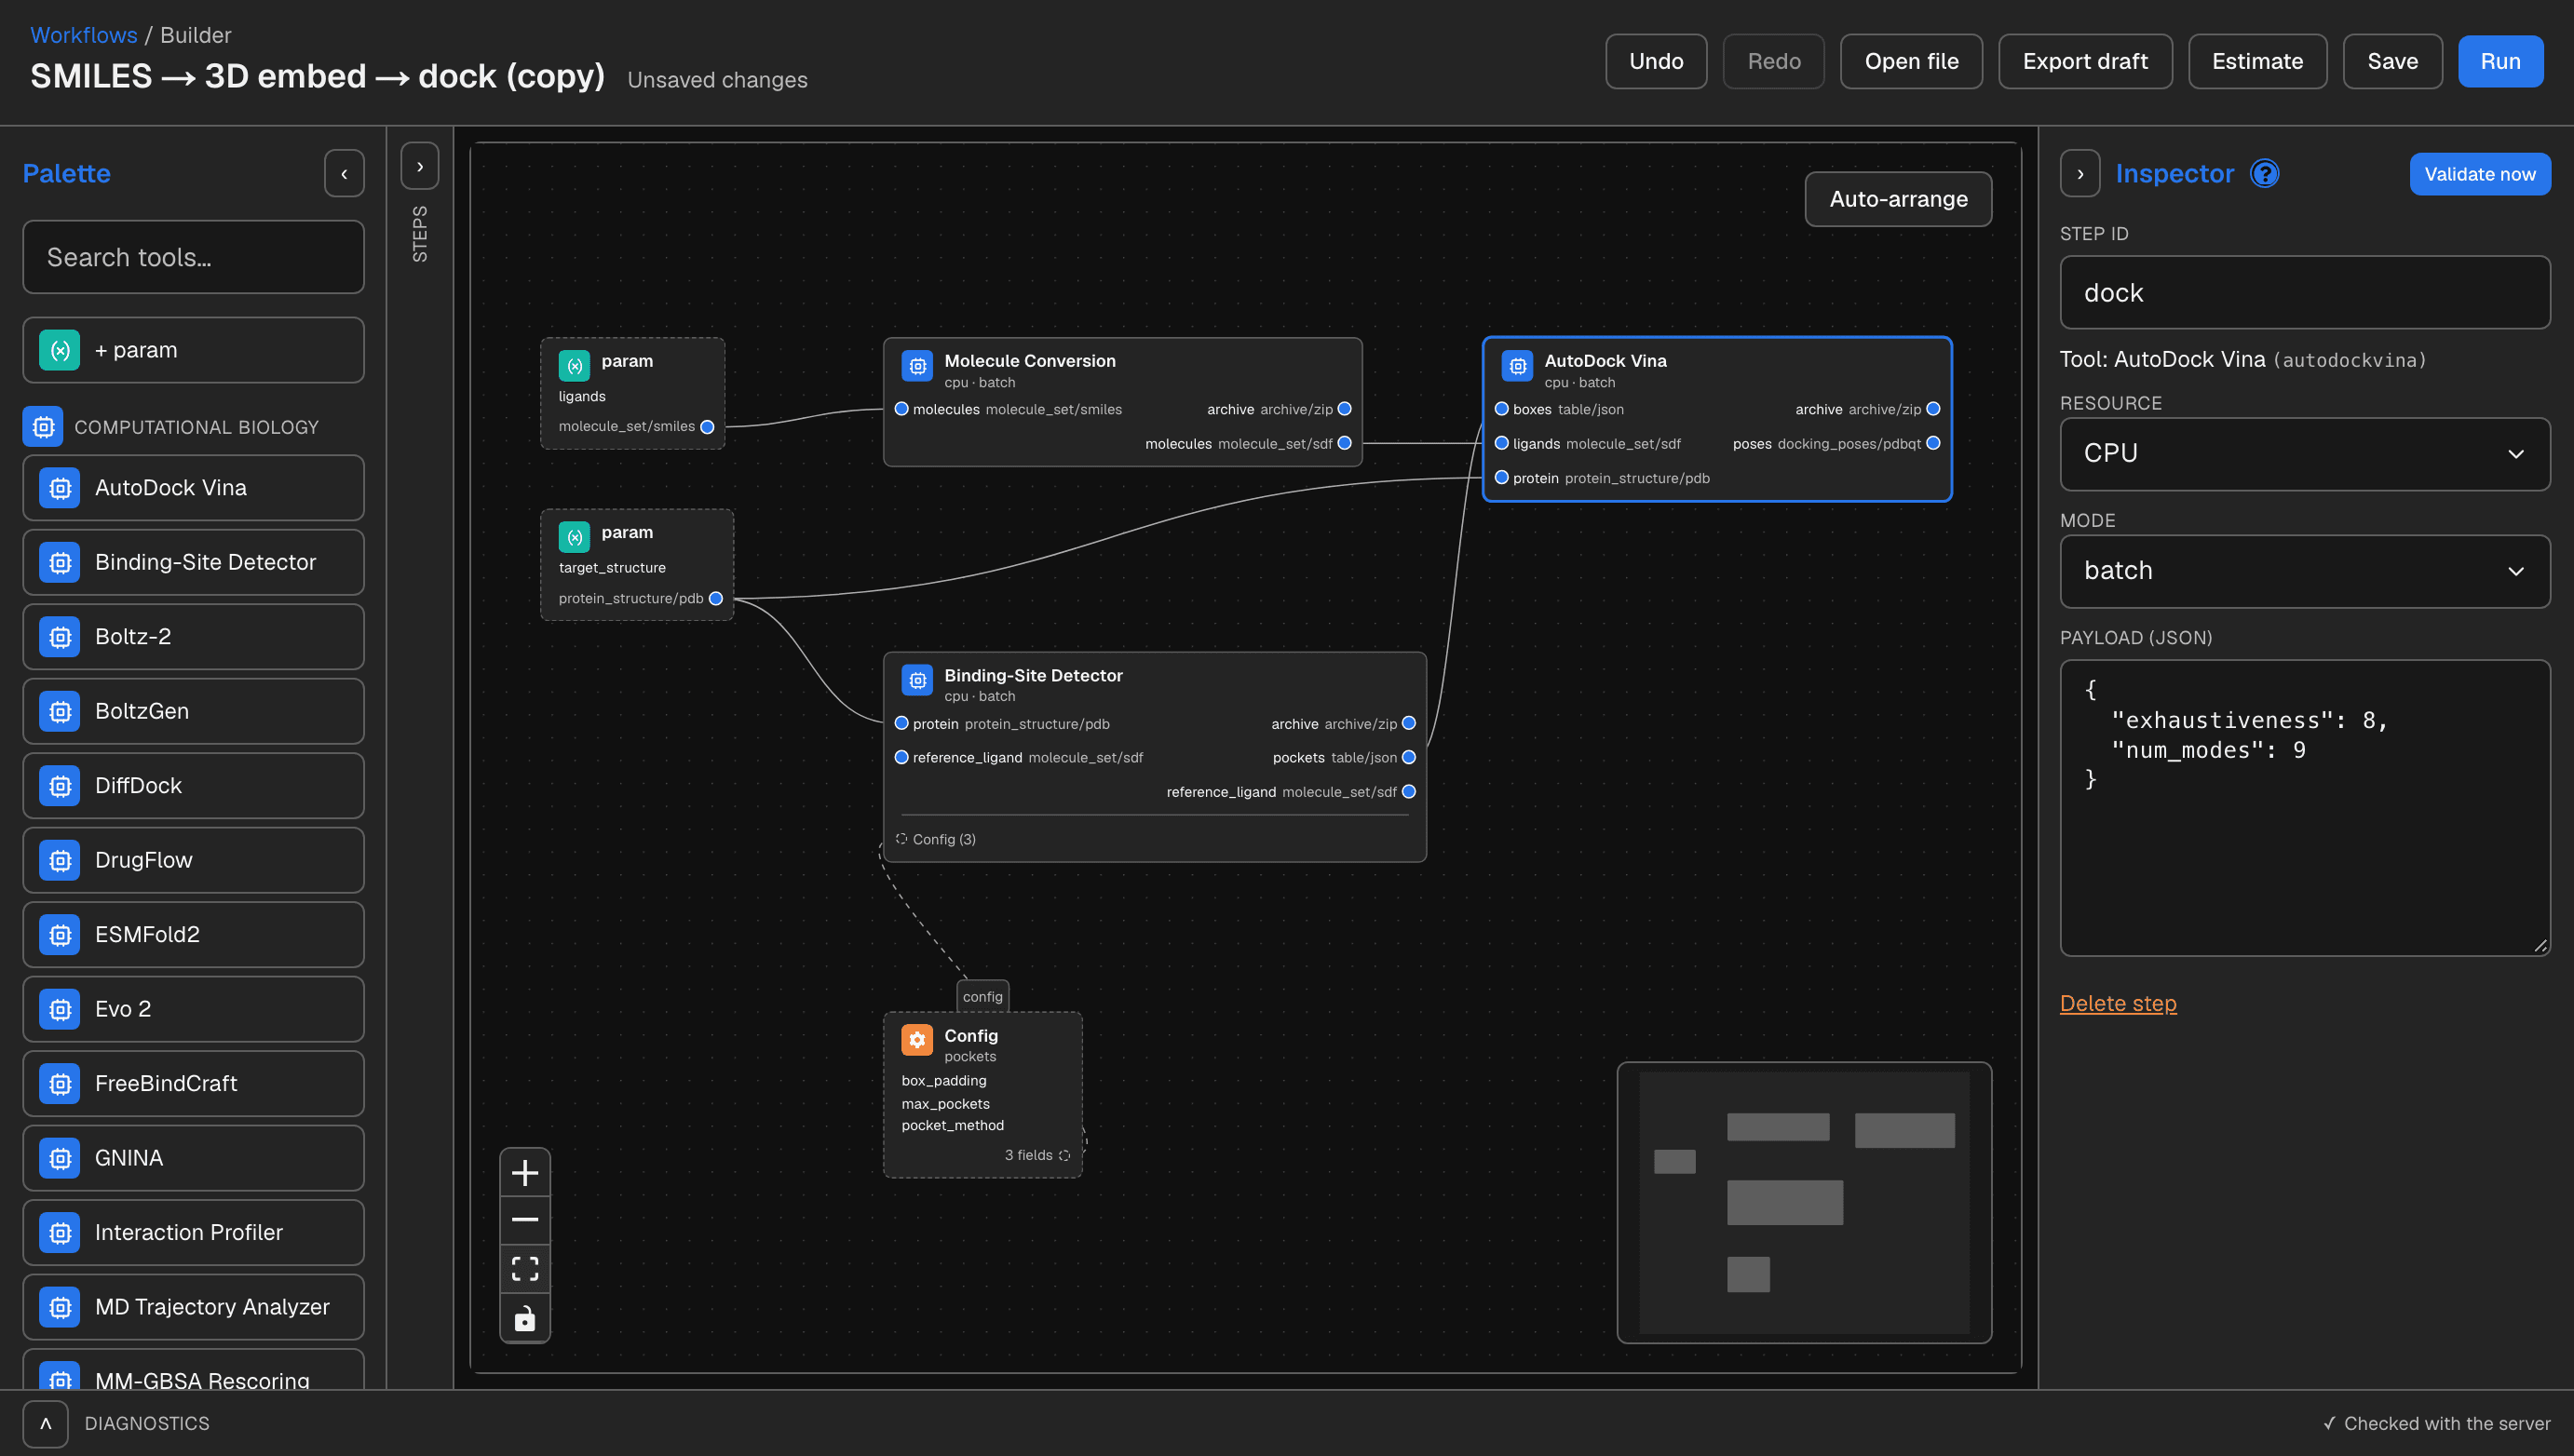Run the workflow

click(2500, 62)
